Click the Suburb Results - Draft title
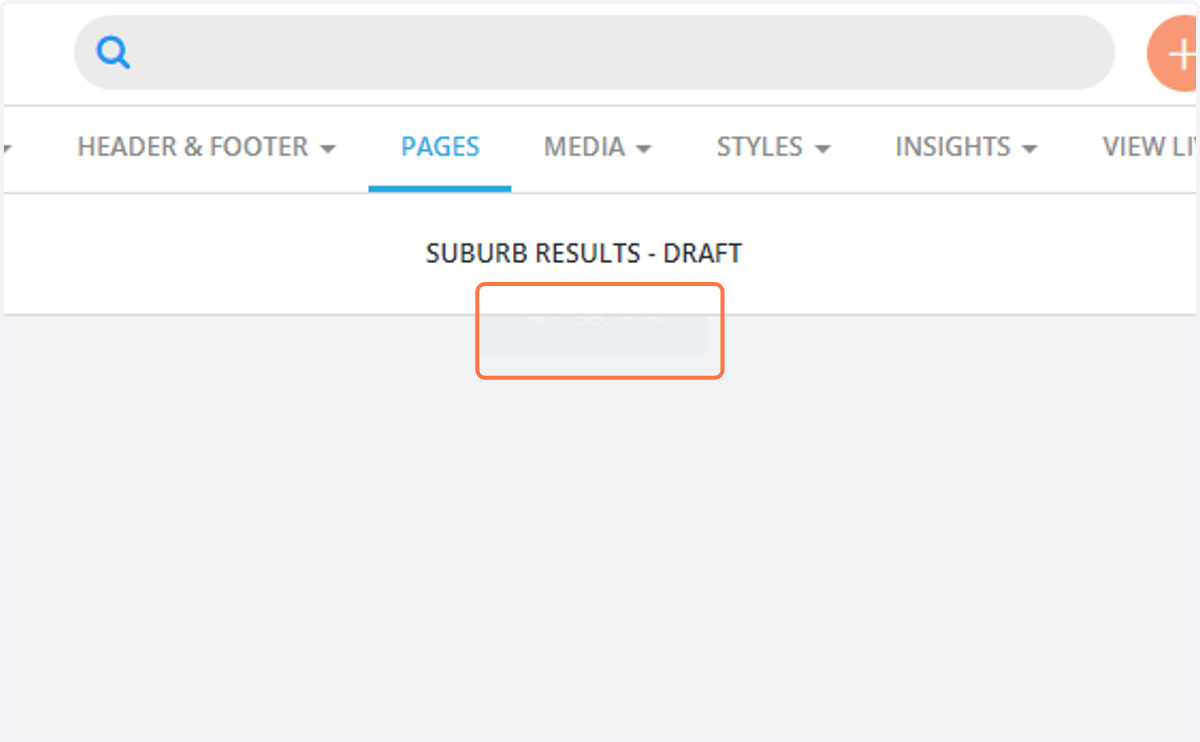The height and width of the screenshot is (742, 1200). coord(584,253)
